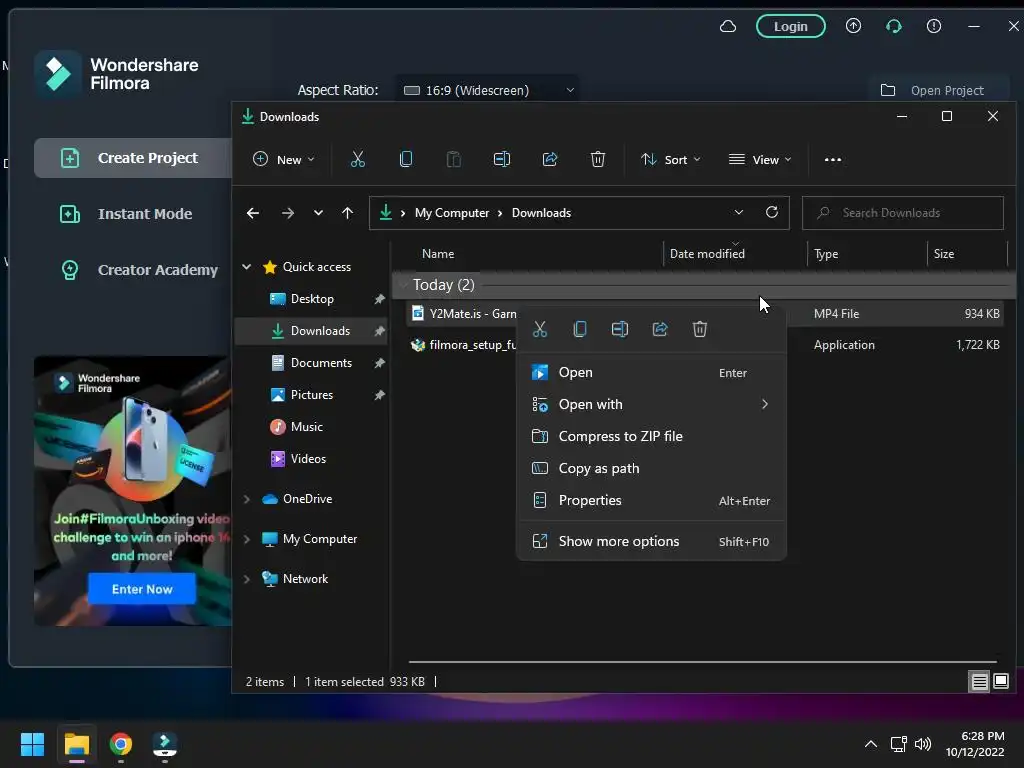Click the Rename icon in context menu
This screenshot has height=768, width=1024.
[x=620, y=329]
